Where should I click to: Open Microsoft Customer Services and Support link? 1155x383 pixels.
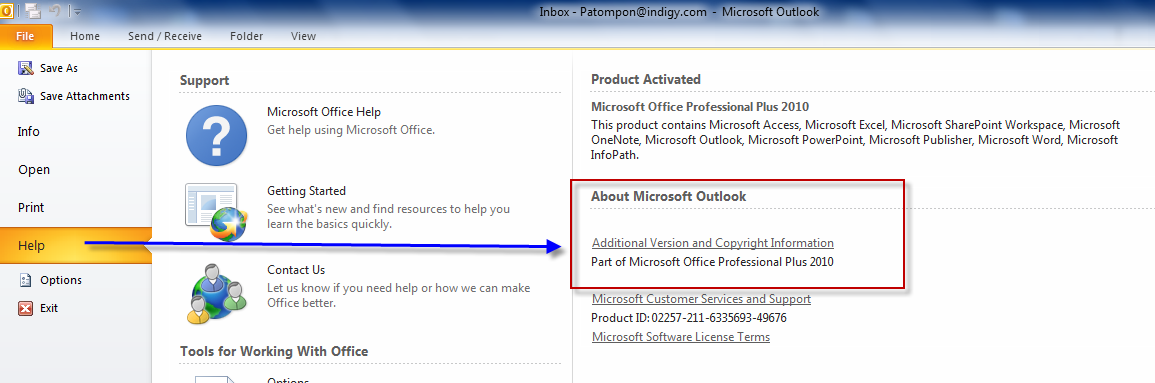701,299
